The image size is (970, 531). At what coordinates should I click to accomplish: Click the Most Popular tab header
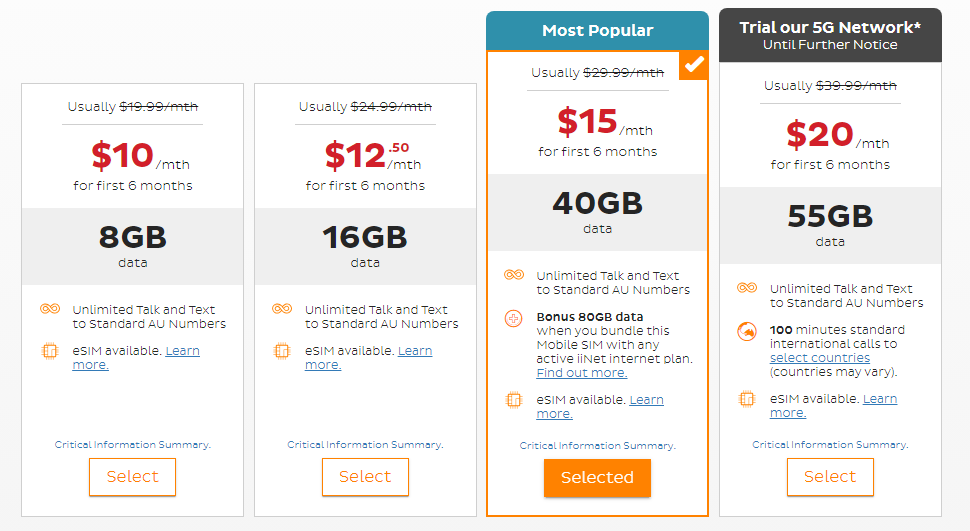point(597,31)
